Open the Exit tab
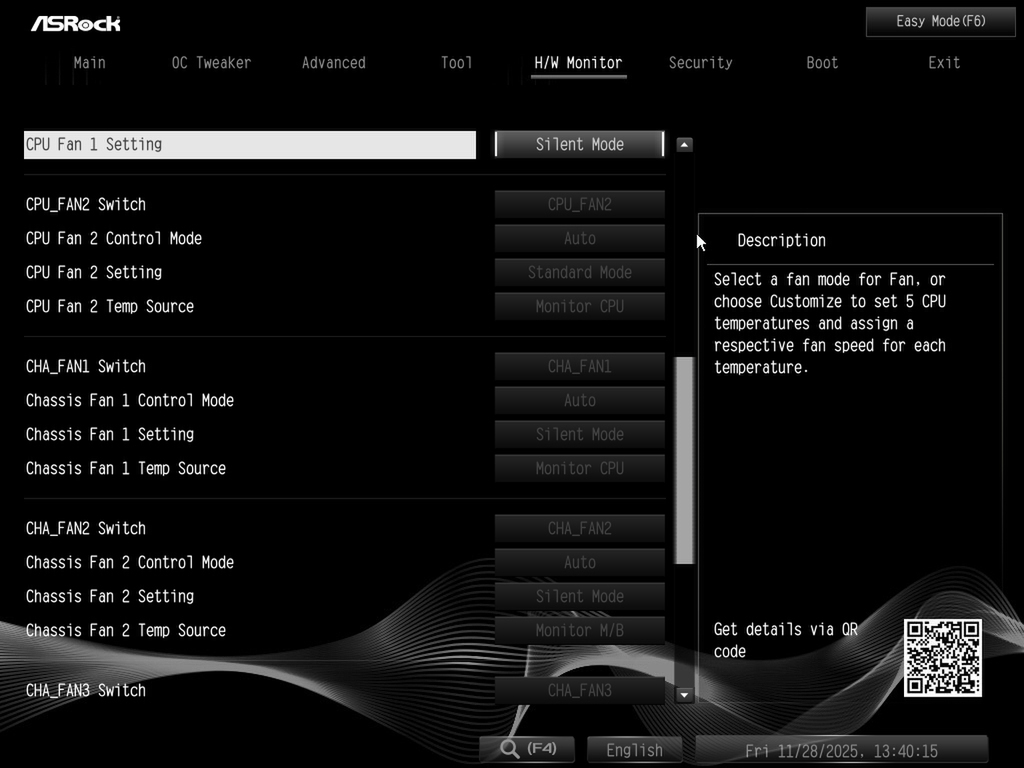 coord(944,63)
